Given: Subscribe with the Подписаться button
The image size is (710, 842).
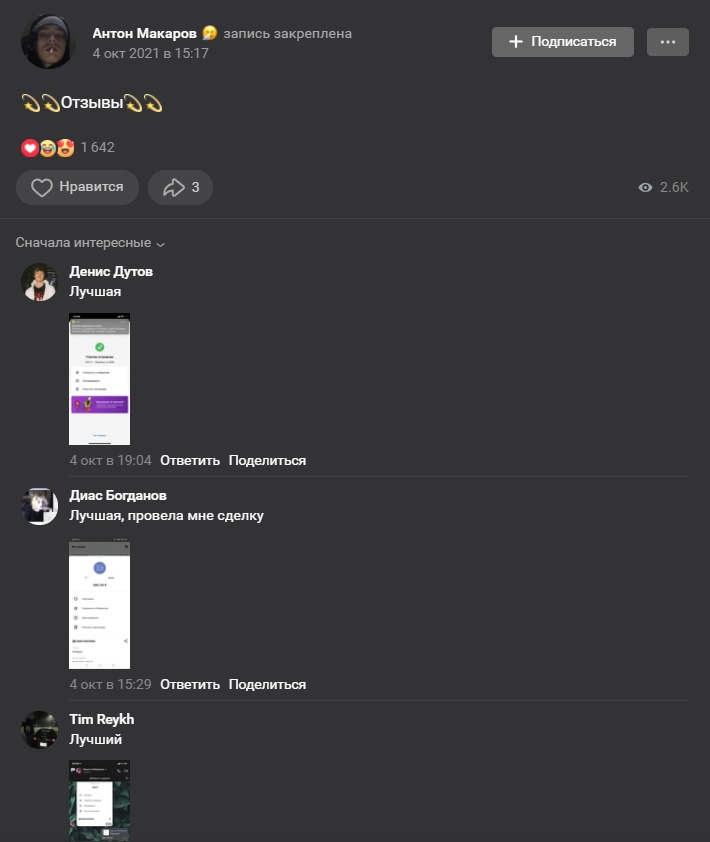Looking at the screenshot, I should (563, 42).
